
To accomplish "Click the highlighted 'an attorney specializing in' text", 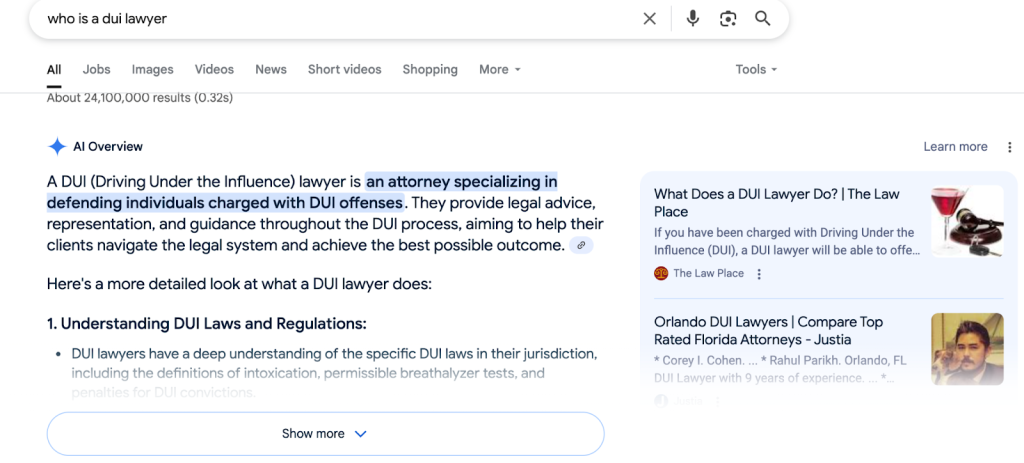I will tap(462, 181).
